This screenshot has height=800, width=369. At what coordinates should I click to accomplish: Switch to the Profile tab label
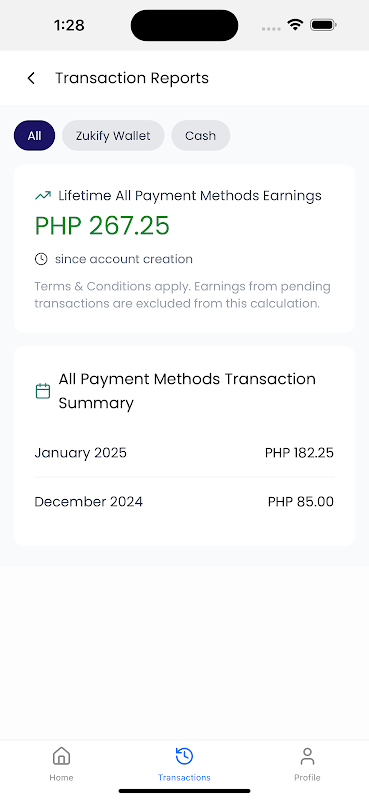pyautogui.click(x=307, y=778)
